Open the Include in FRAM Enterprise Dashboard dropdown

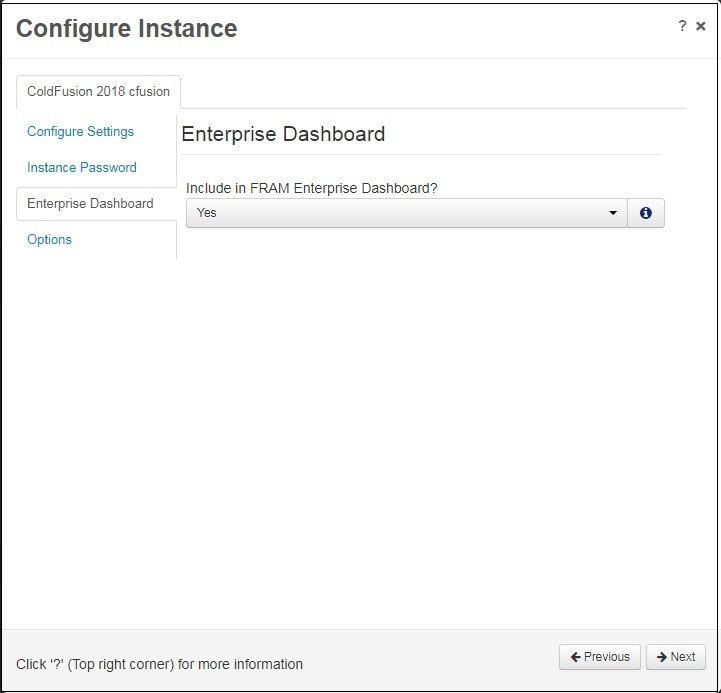(x=406, y=213)
